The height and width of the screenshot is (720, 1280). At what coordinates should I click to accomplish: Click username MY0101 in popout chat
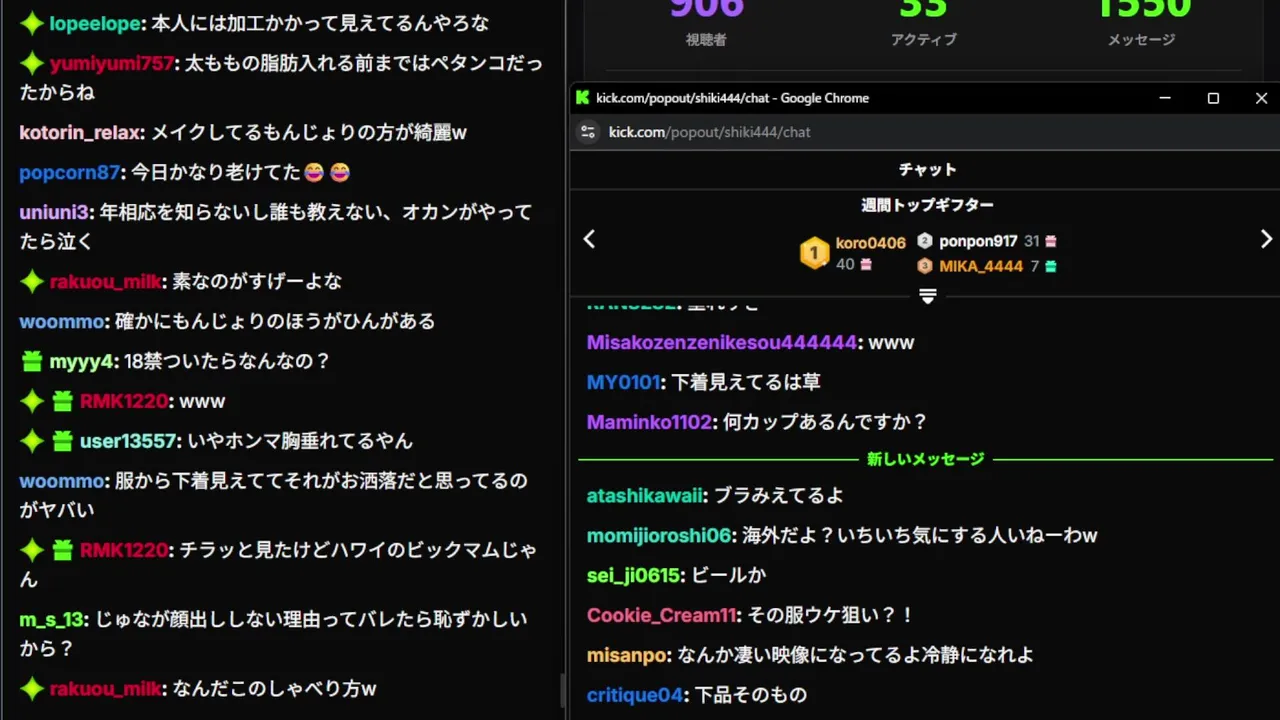(623, 382)
